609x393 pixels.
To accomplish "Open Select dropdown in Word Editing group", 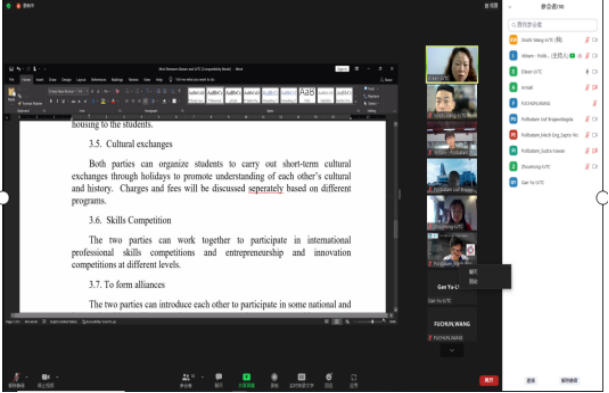I will pyautogui.click(x=372, y=103).
